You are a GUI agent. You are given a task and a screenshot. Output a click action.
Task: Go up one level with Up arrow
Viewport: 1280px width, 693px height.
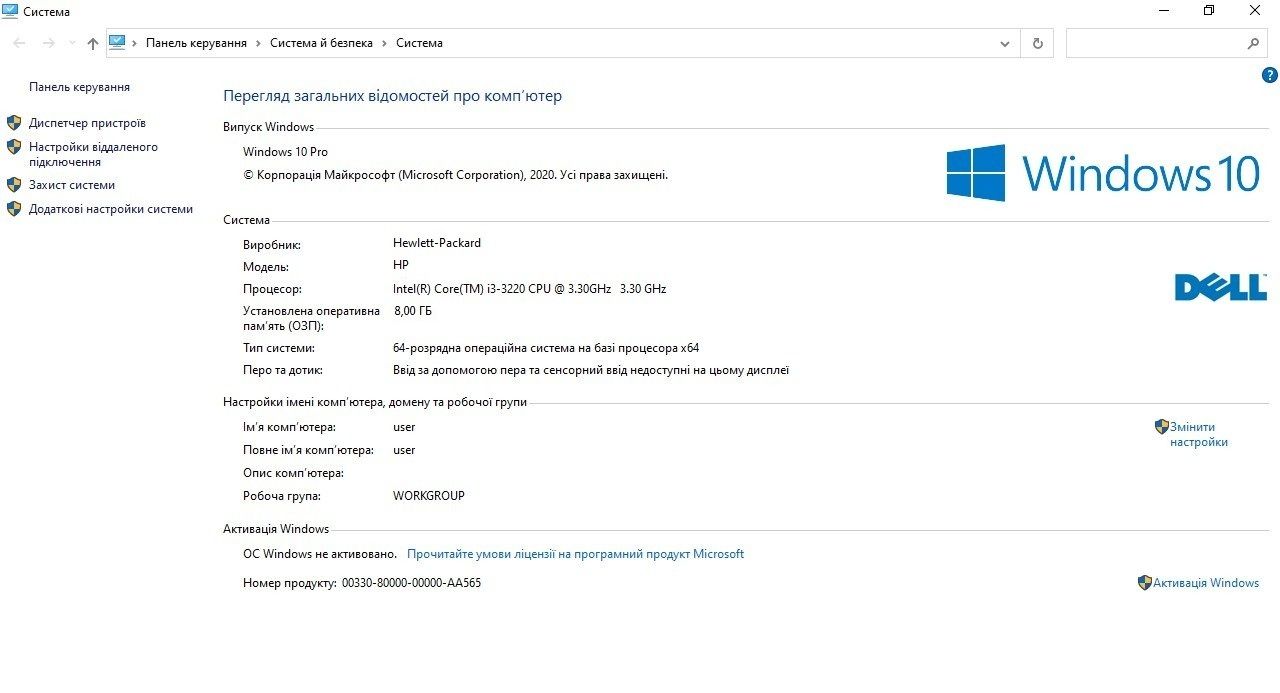93,43
